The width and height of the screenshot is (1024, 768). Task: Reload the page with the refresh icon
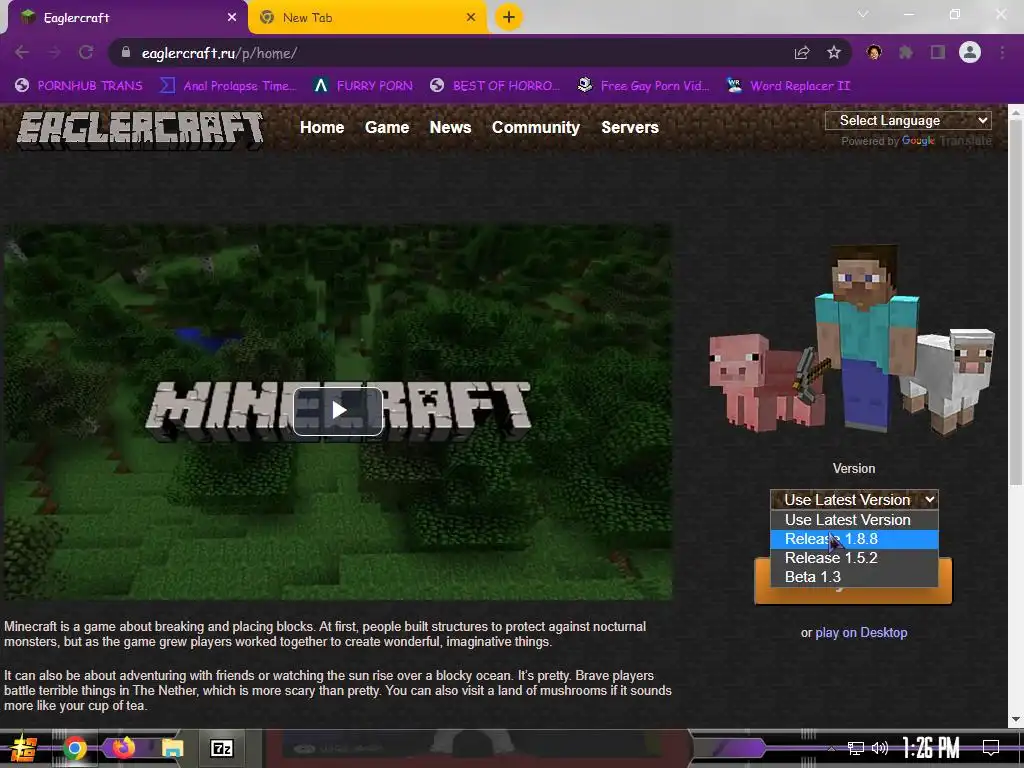click(86, 52)
